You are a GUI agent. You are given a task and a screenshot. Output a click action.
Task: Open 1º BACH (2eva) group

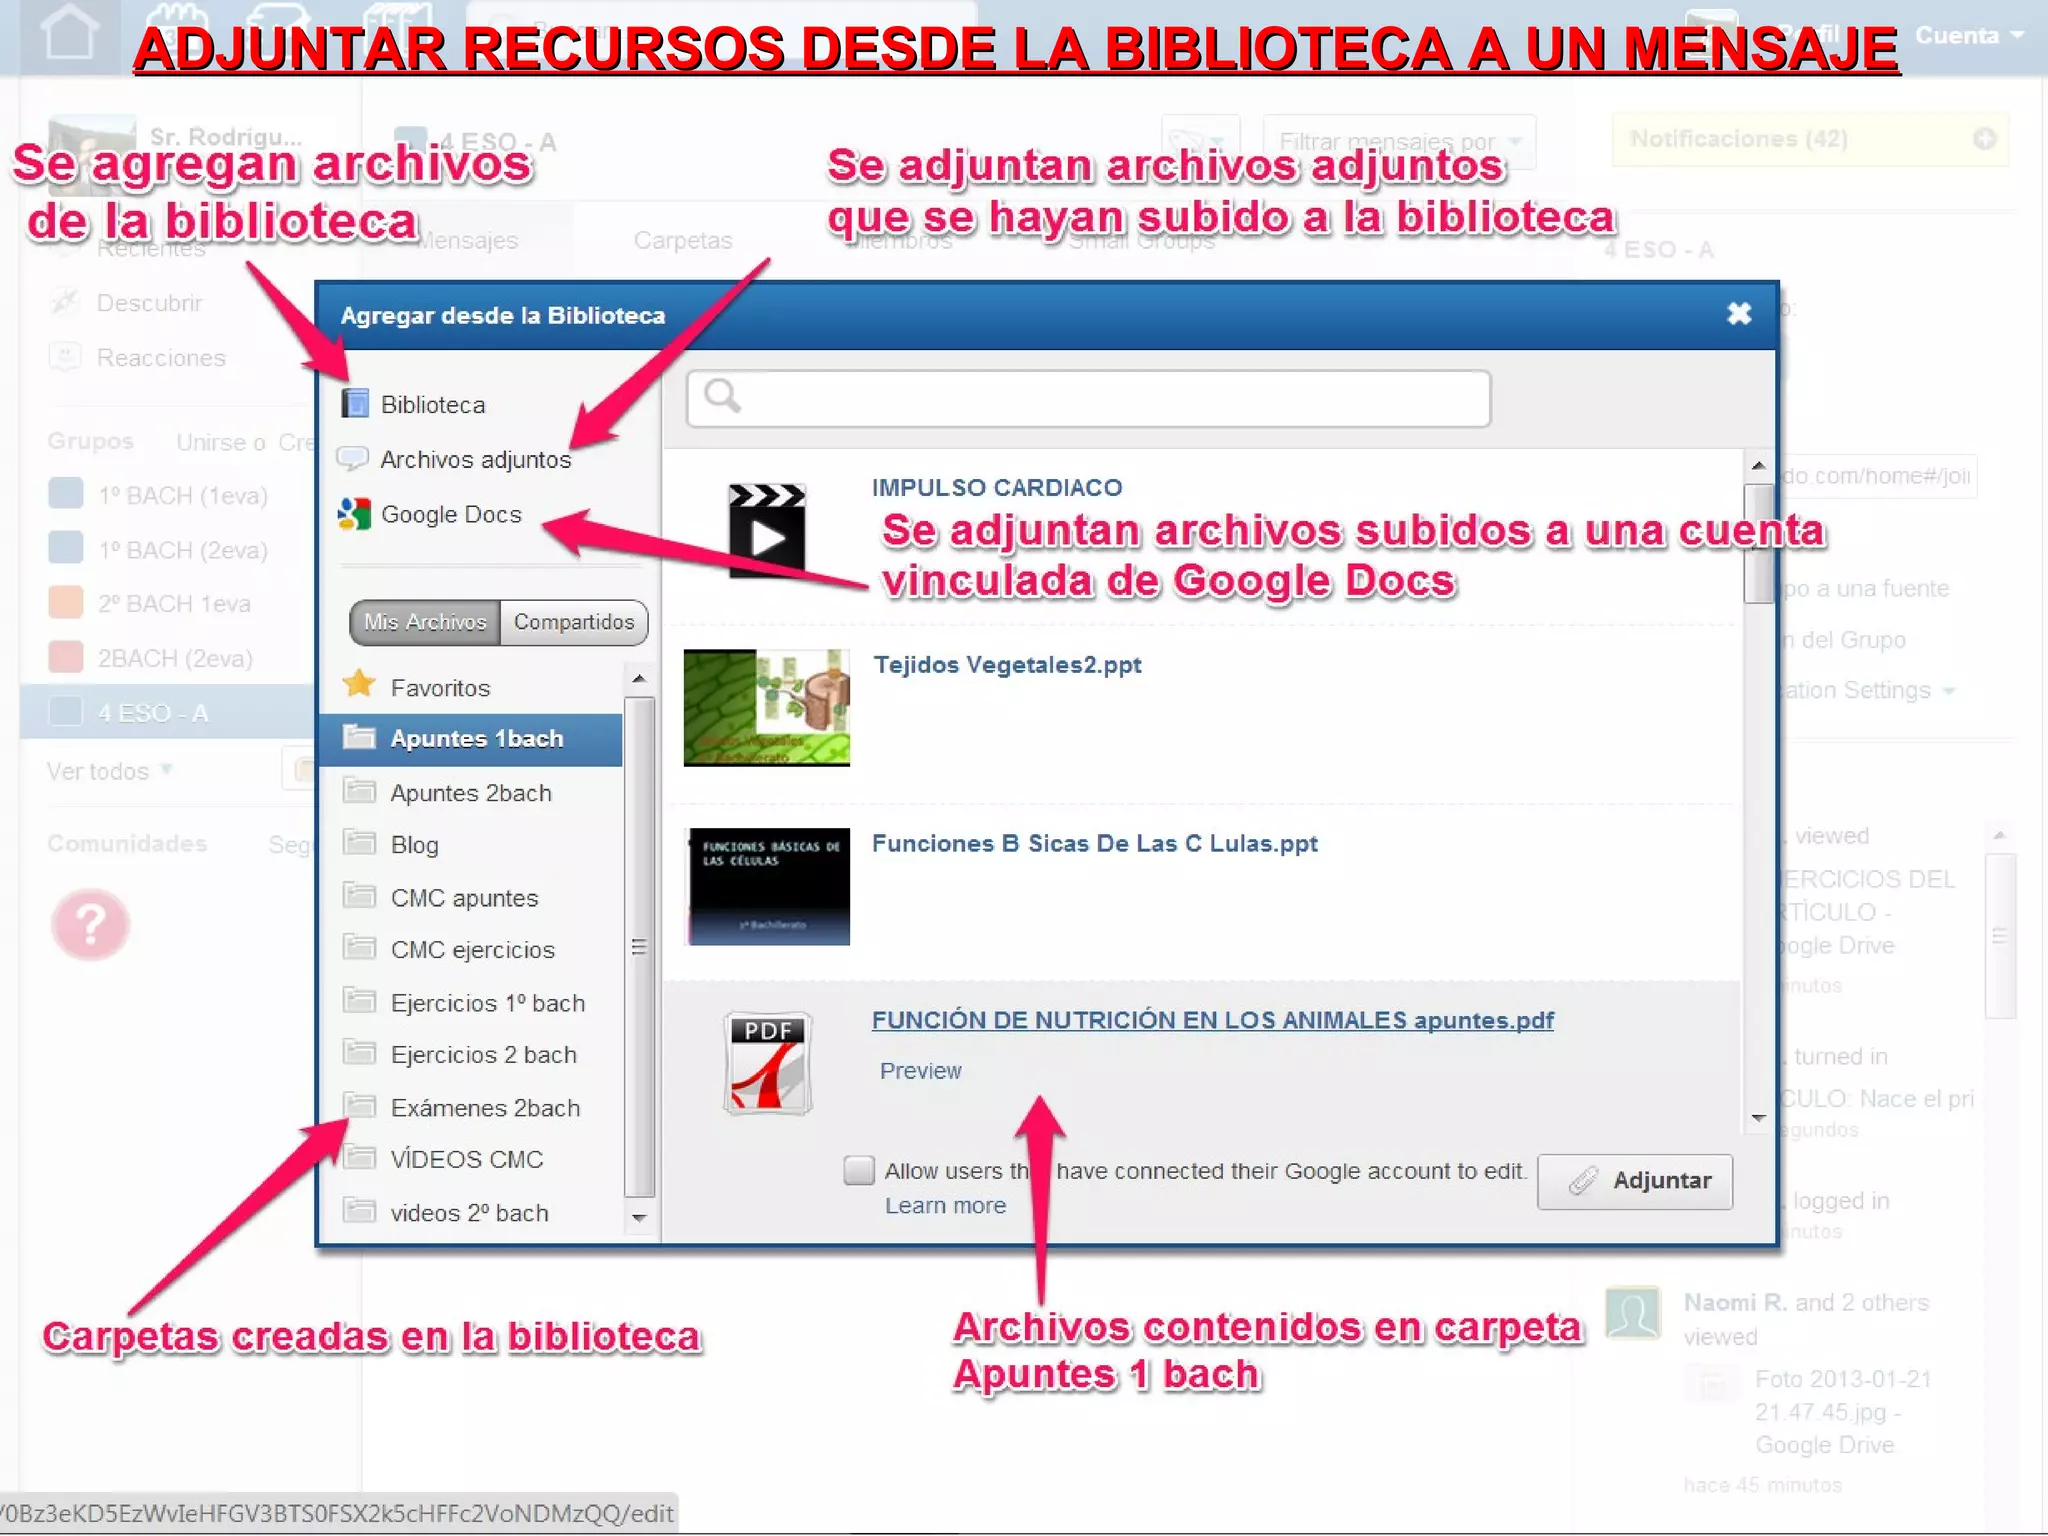point(183,550)
